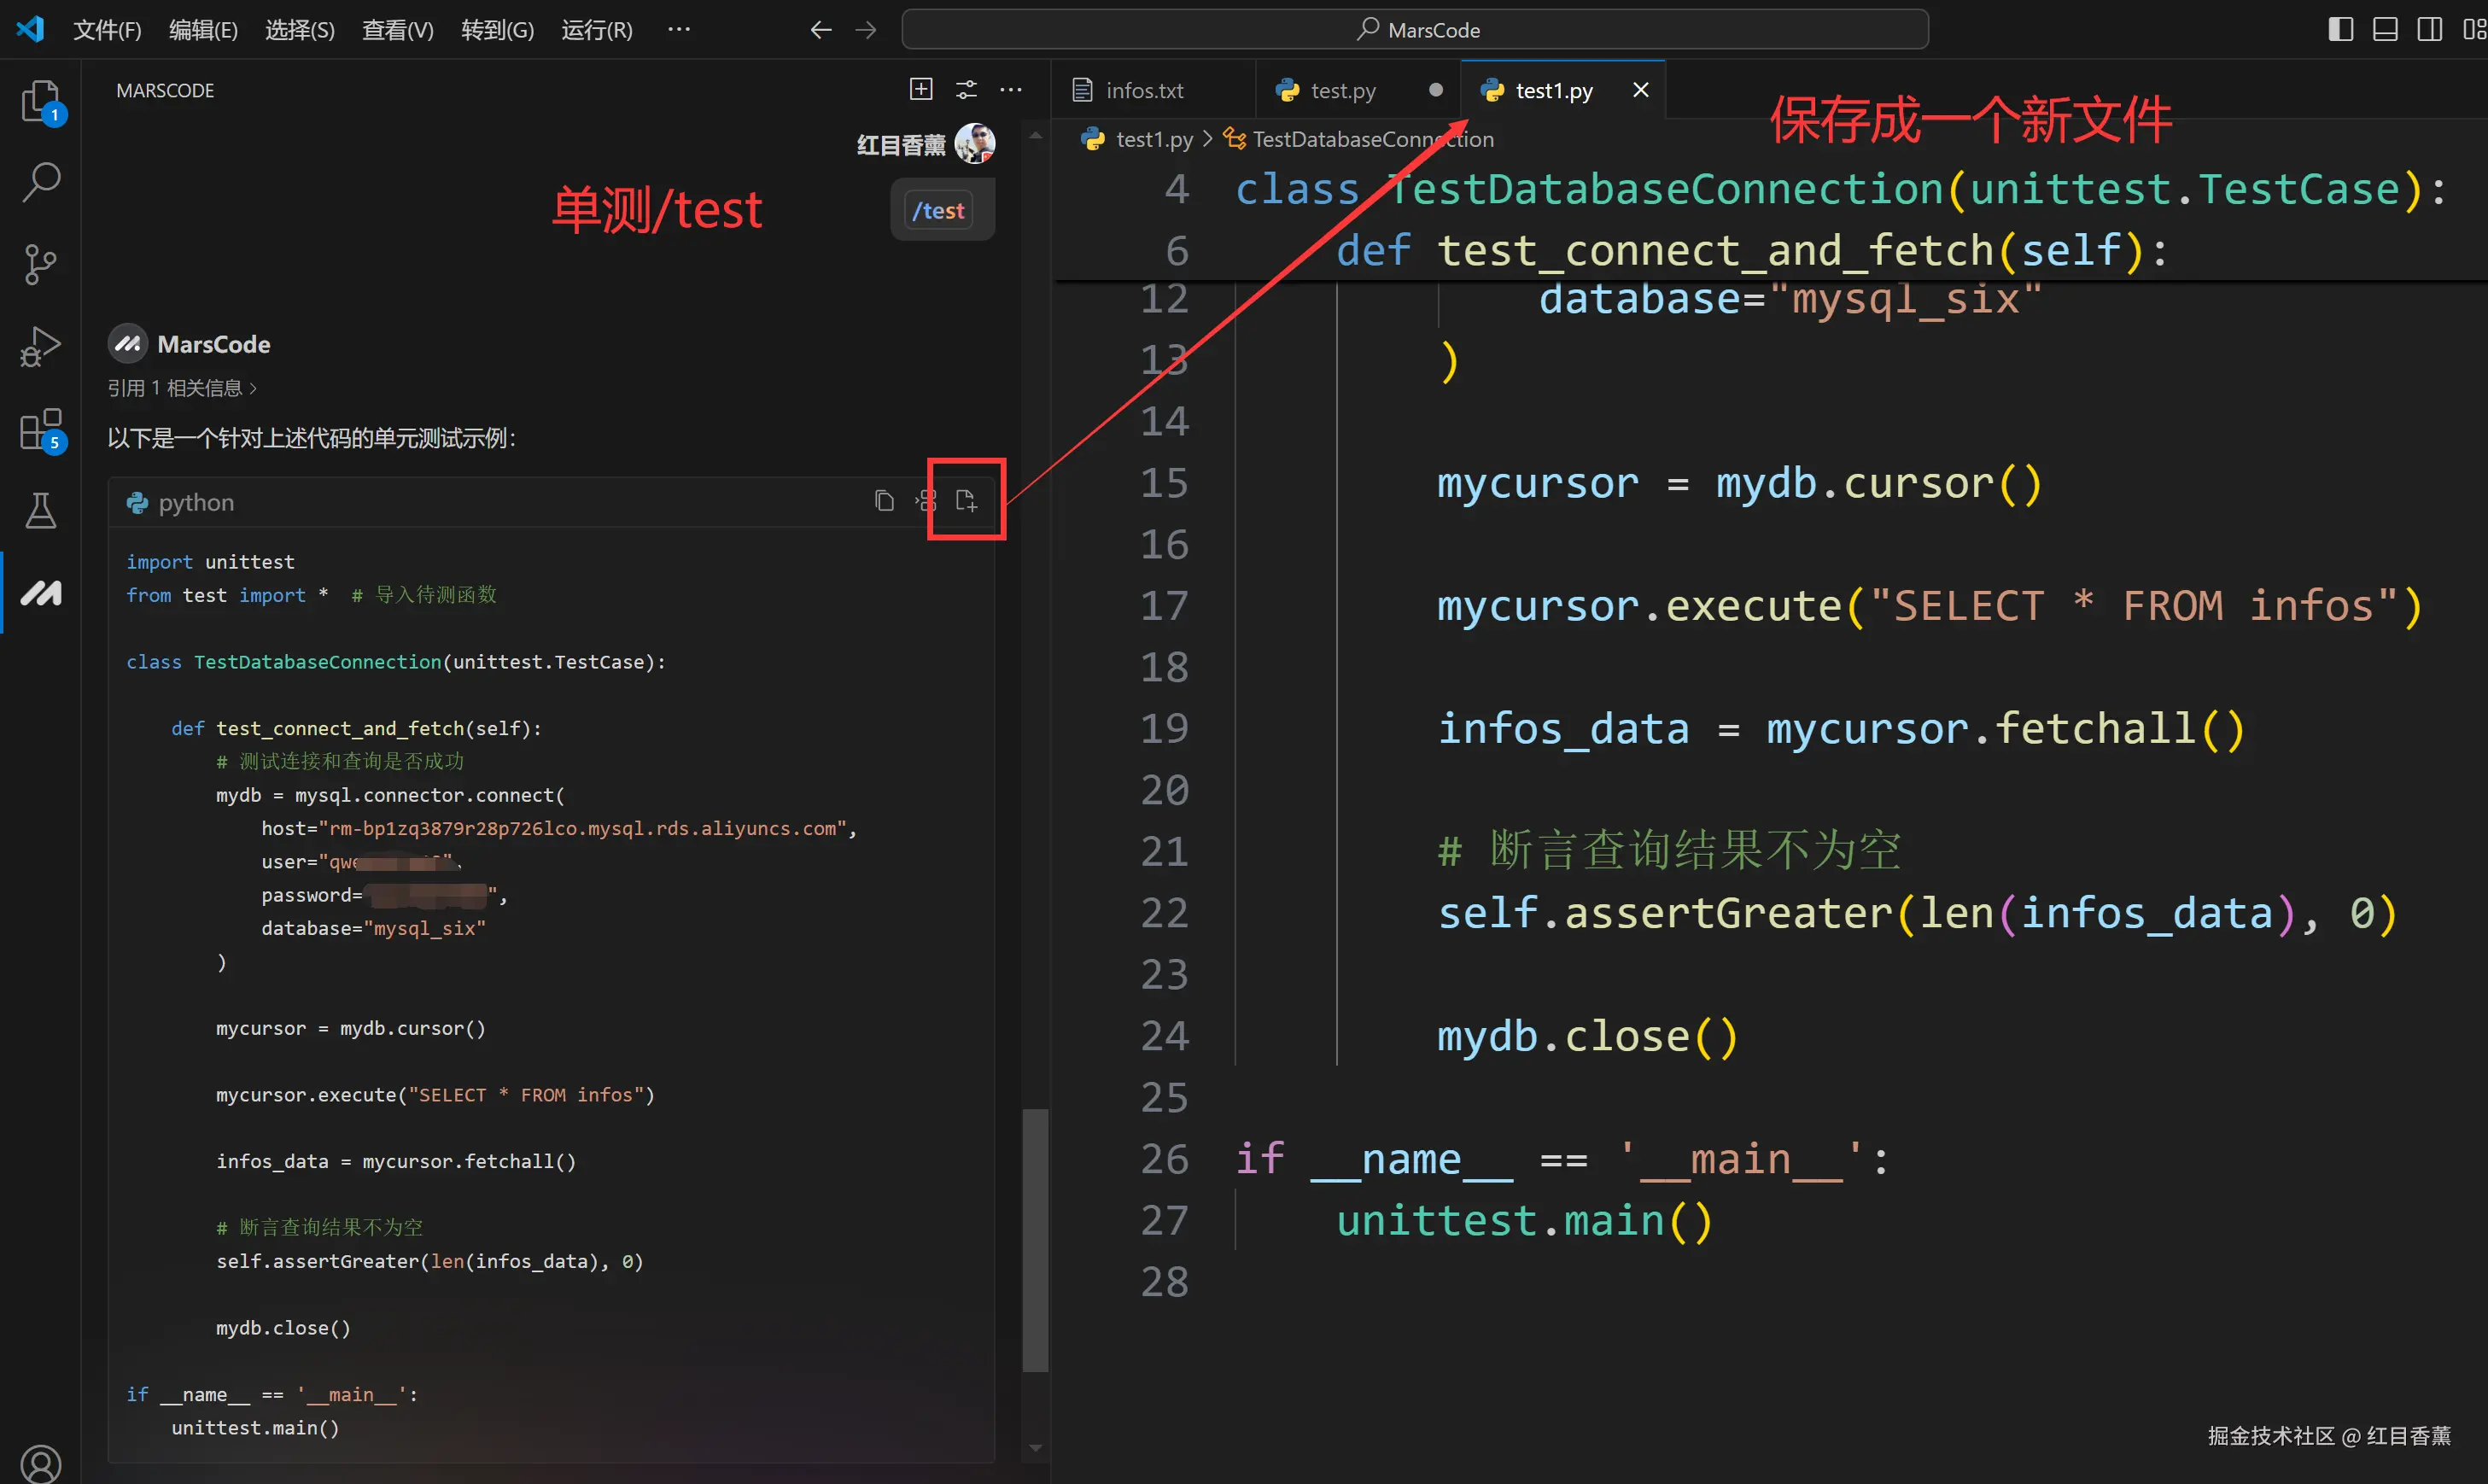Toggle the primary side bar layout
Screen dimensions: 2488x1484
click(2340, 30)
